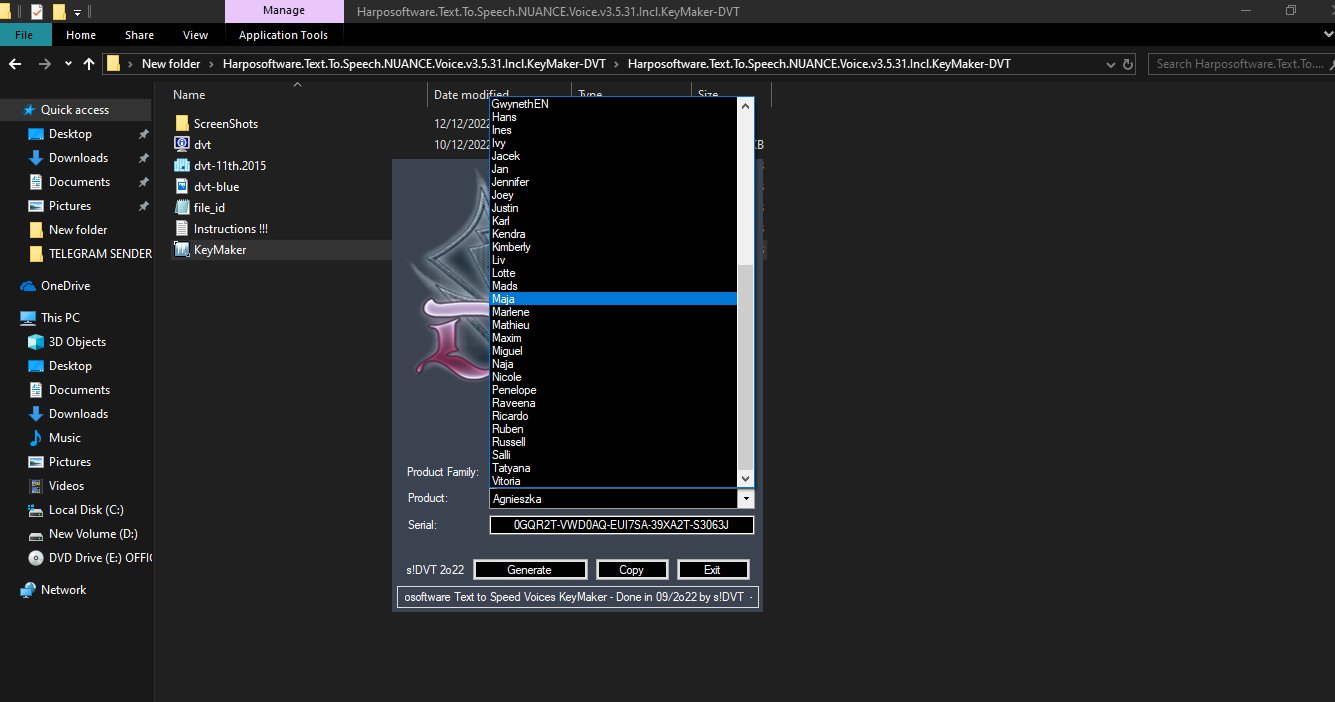The image size is (1335, 702).
Task: Select Maja in the product list
Action: pyautogui.click(x=613, y=299)
